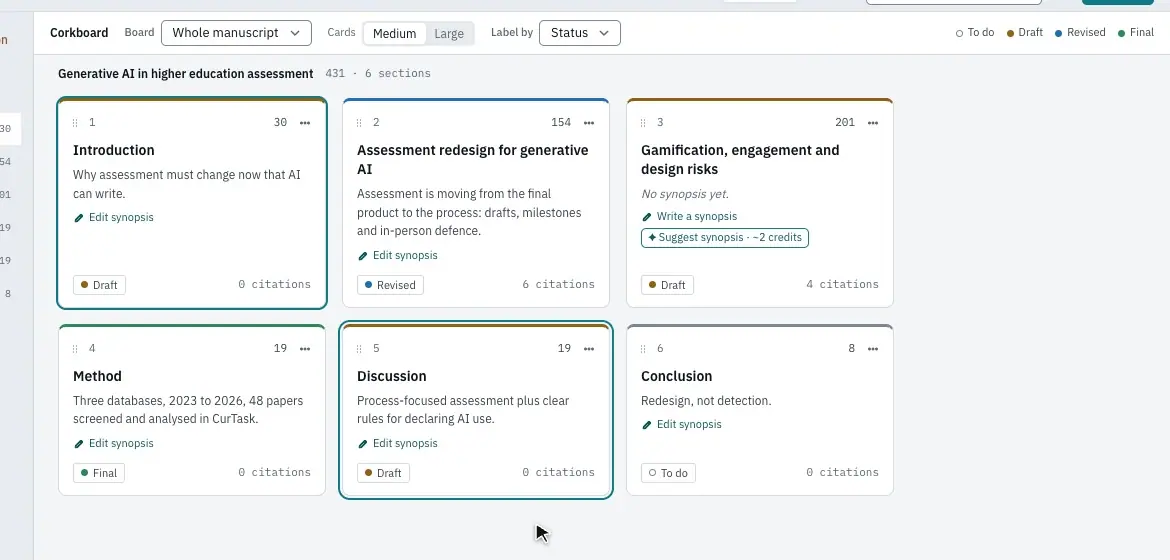Open the more options menu on Assessment redesign card
This screenshot has width=1170, height=560.
coord(589,122)
